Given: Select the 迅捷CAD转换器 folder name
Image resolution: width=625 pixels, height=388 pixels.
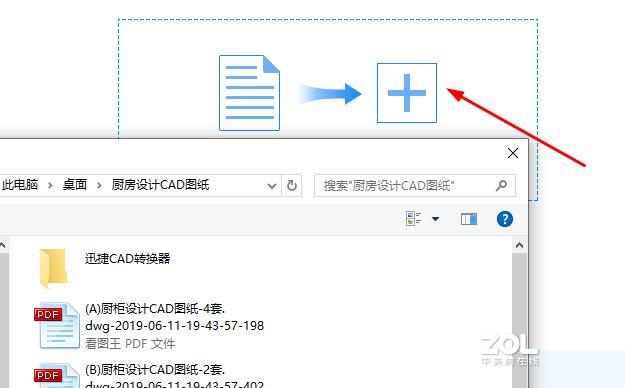Looking at the screenshot, I should (128, 258).
